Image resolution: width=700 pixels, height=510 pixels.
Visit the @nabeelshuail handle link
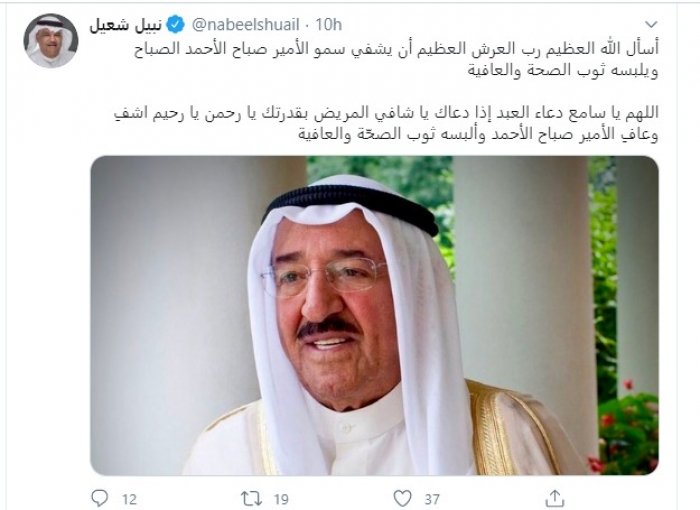coord(245,25)
